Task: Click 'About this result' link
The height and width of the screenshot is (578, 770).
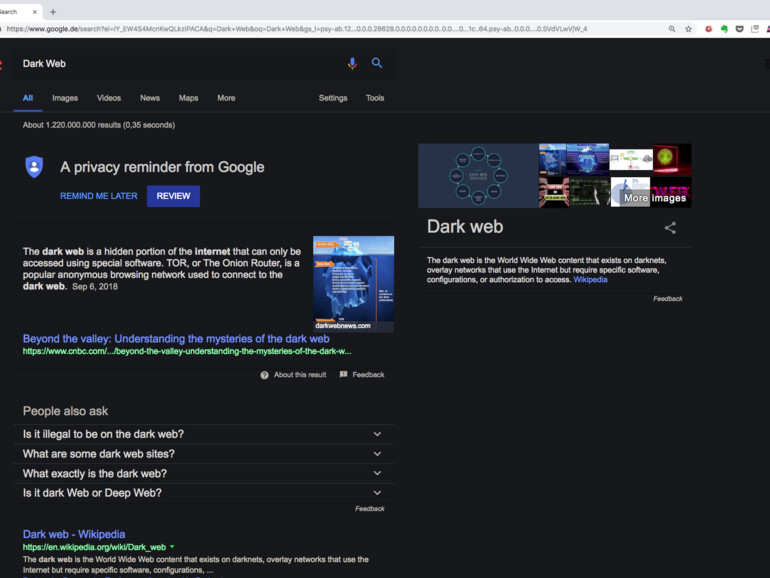Action: (x=300, y=375)
